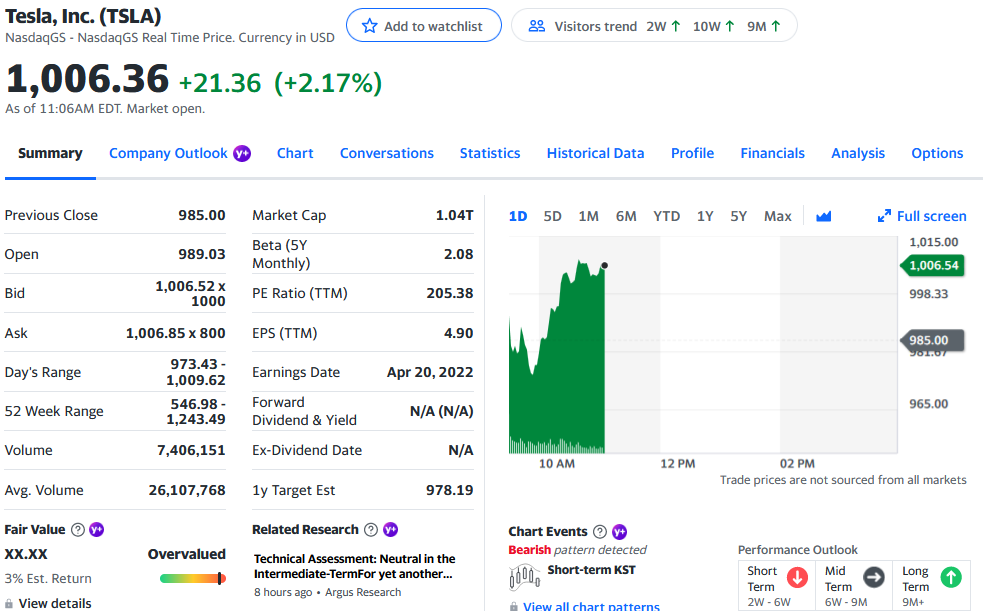Go to the Statistics tab
This screenshot has height=611, width=983.
pos(490,154)
